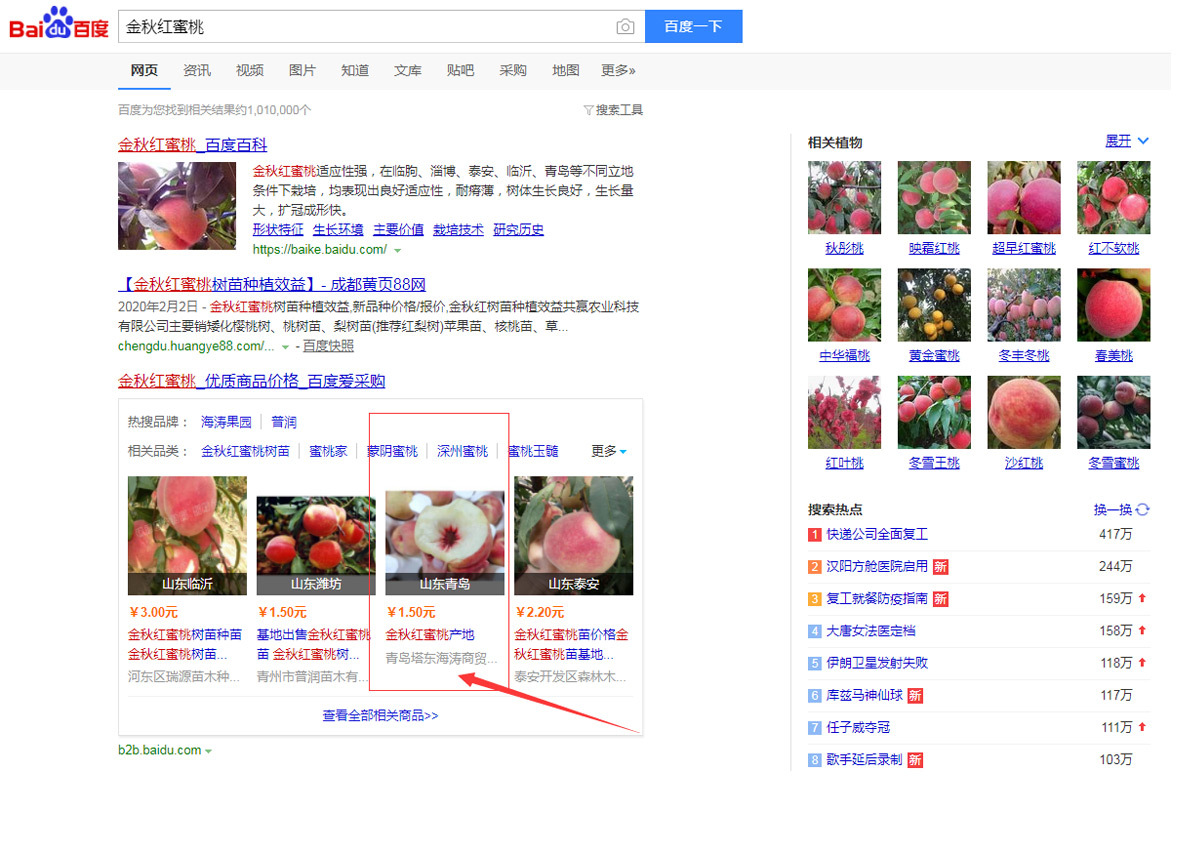Open the 优质商品价格_百度爱采购 result title
The image size is (1200, 844).
[251, 381]
